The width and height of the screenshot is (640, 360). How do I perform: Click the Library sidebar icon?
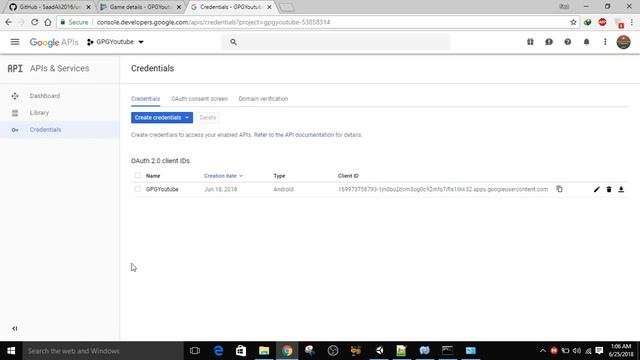pyautogui.click(x=15, y=113)
